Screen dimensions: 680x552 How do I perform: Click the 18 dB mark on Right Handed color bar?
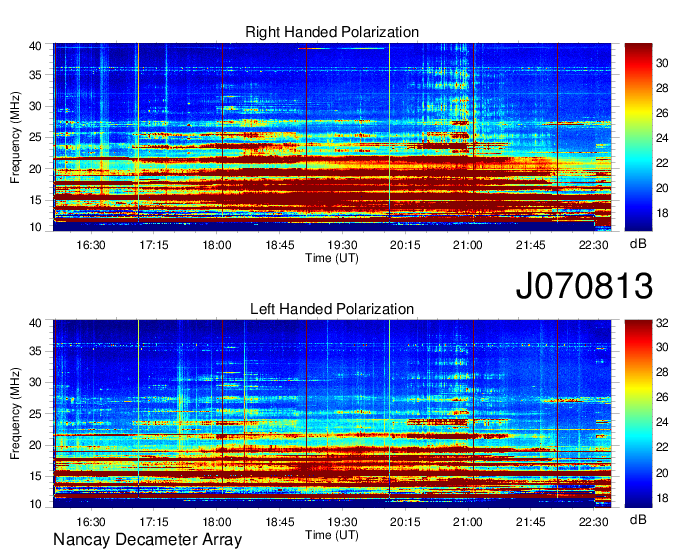click(662, 213)
